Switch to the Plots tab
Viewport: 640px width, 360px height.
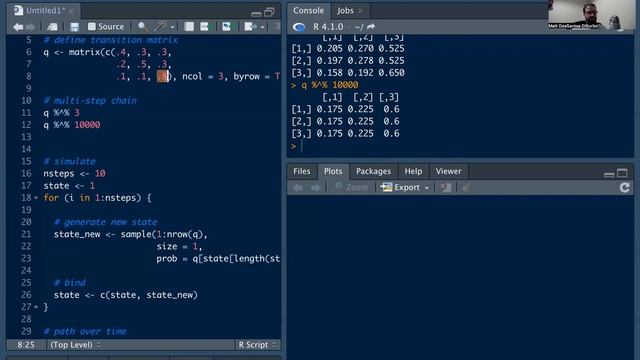333,171
